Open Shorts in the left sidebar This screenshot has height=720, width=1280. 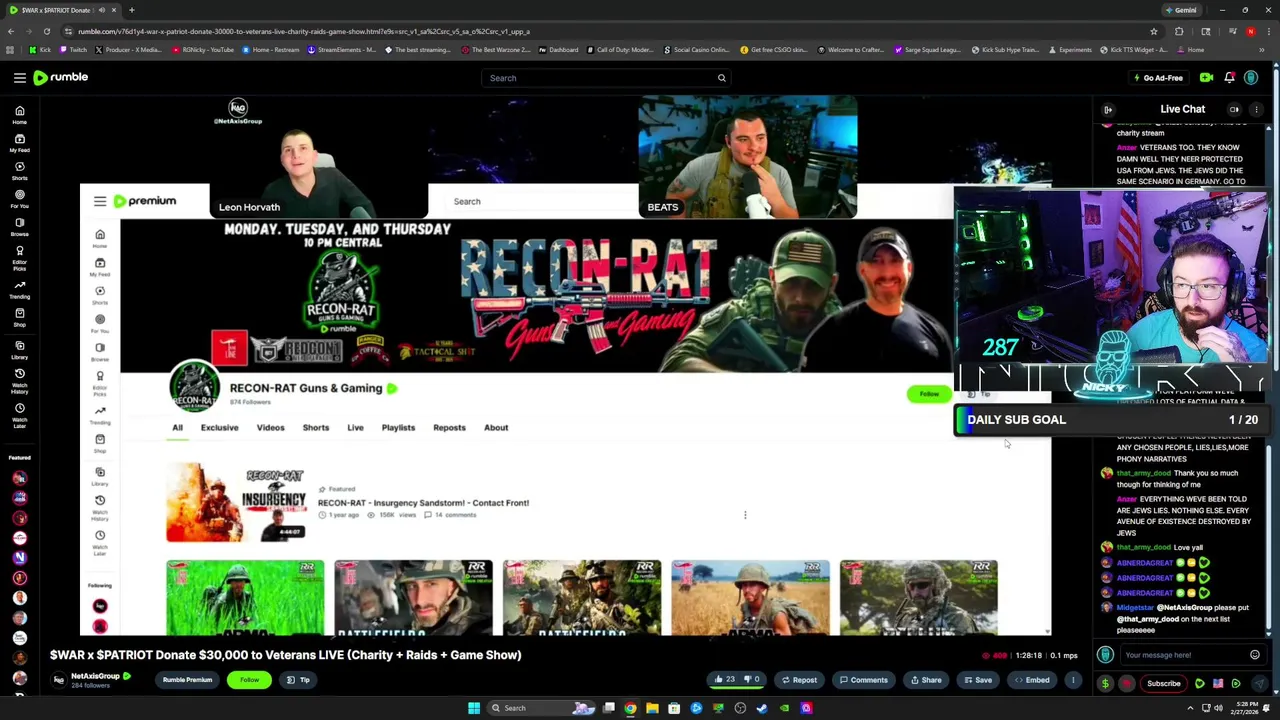(x=19, y=171)
